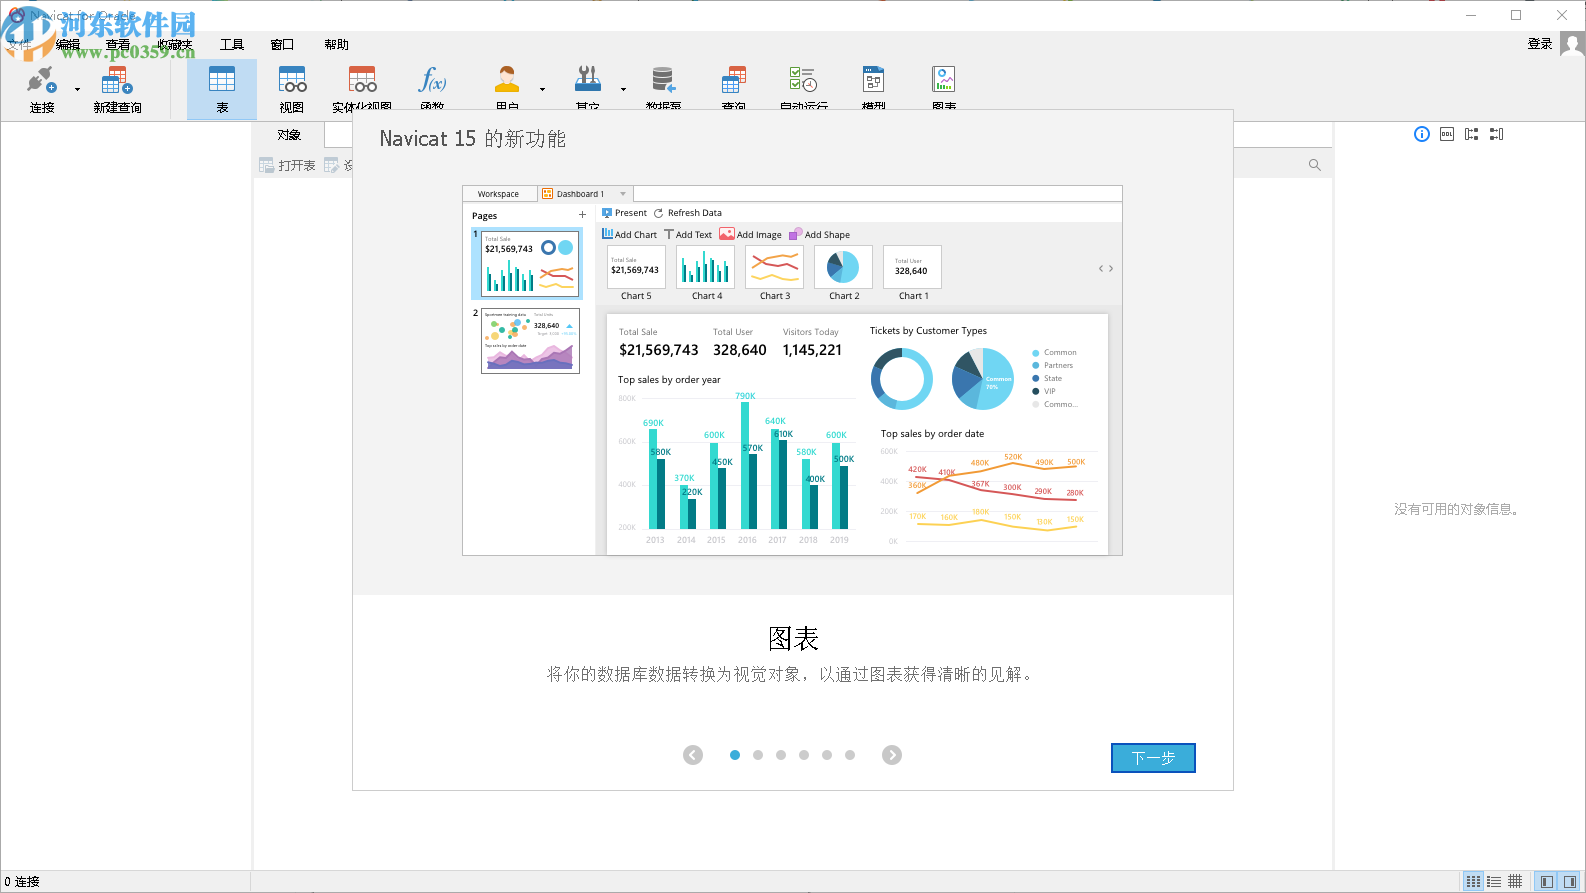Click the 登录 sign-in link
The width and height of the screenshot is (1586, 893).
(1540, 44)
